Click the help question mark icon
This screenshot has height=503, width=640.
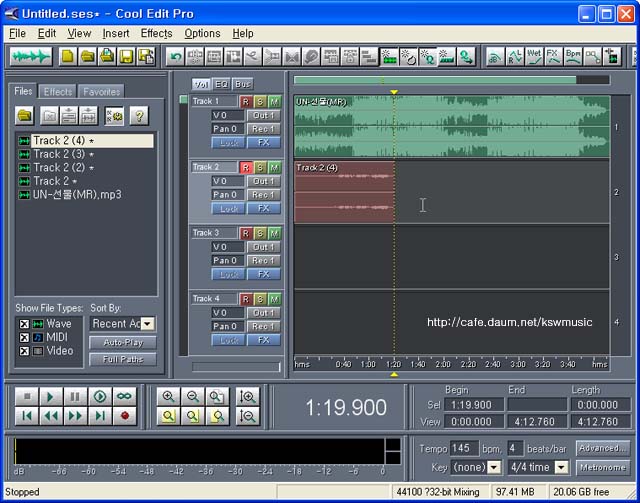coord(139,116)
